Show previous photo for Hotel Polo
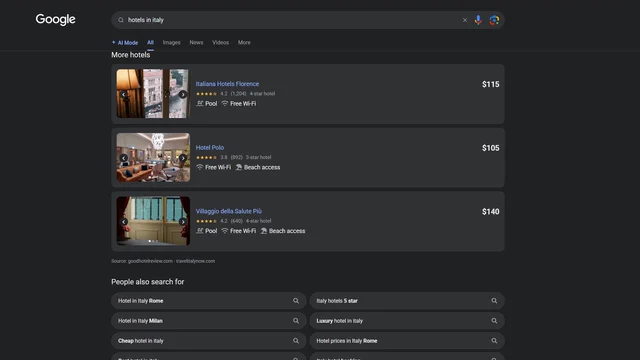 pos(124,158)
